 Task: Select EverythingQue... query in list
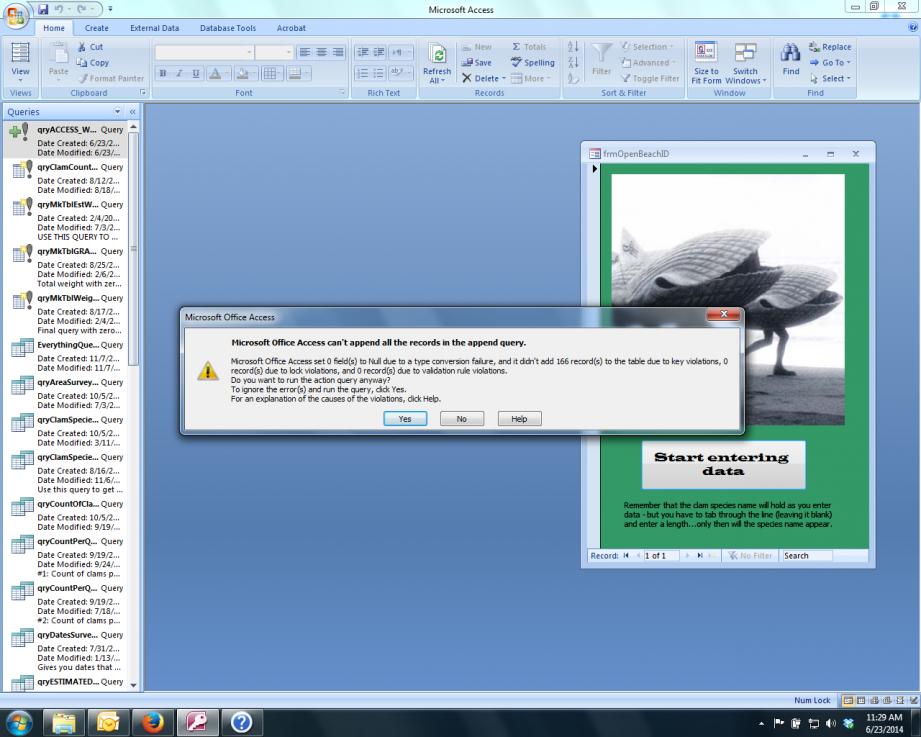(x=65, y=355)
